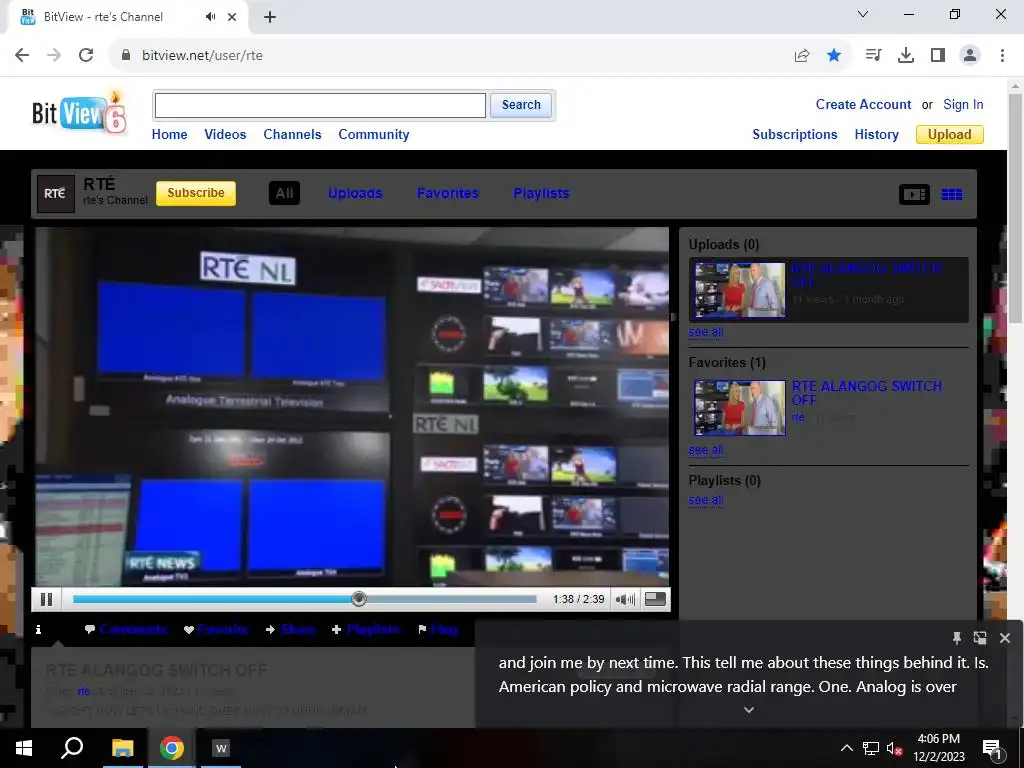This screenshot has height=768, width=1024.
Task: Open the Comments tab below video
Action: [125, 630]
